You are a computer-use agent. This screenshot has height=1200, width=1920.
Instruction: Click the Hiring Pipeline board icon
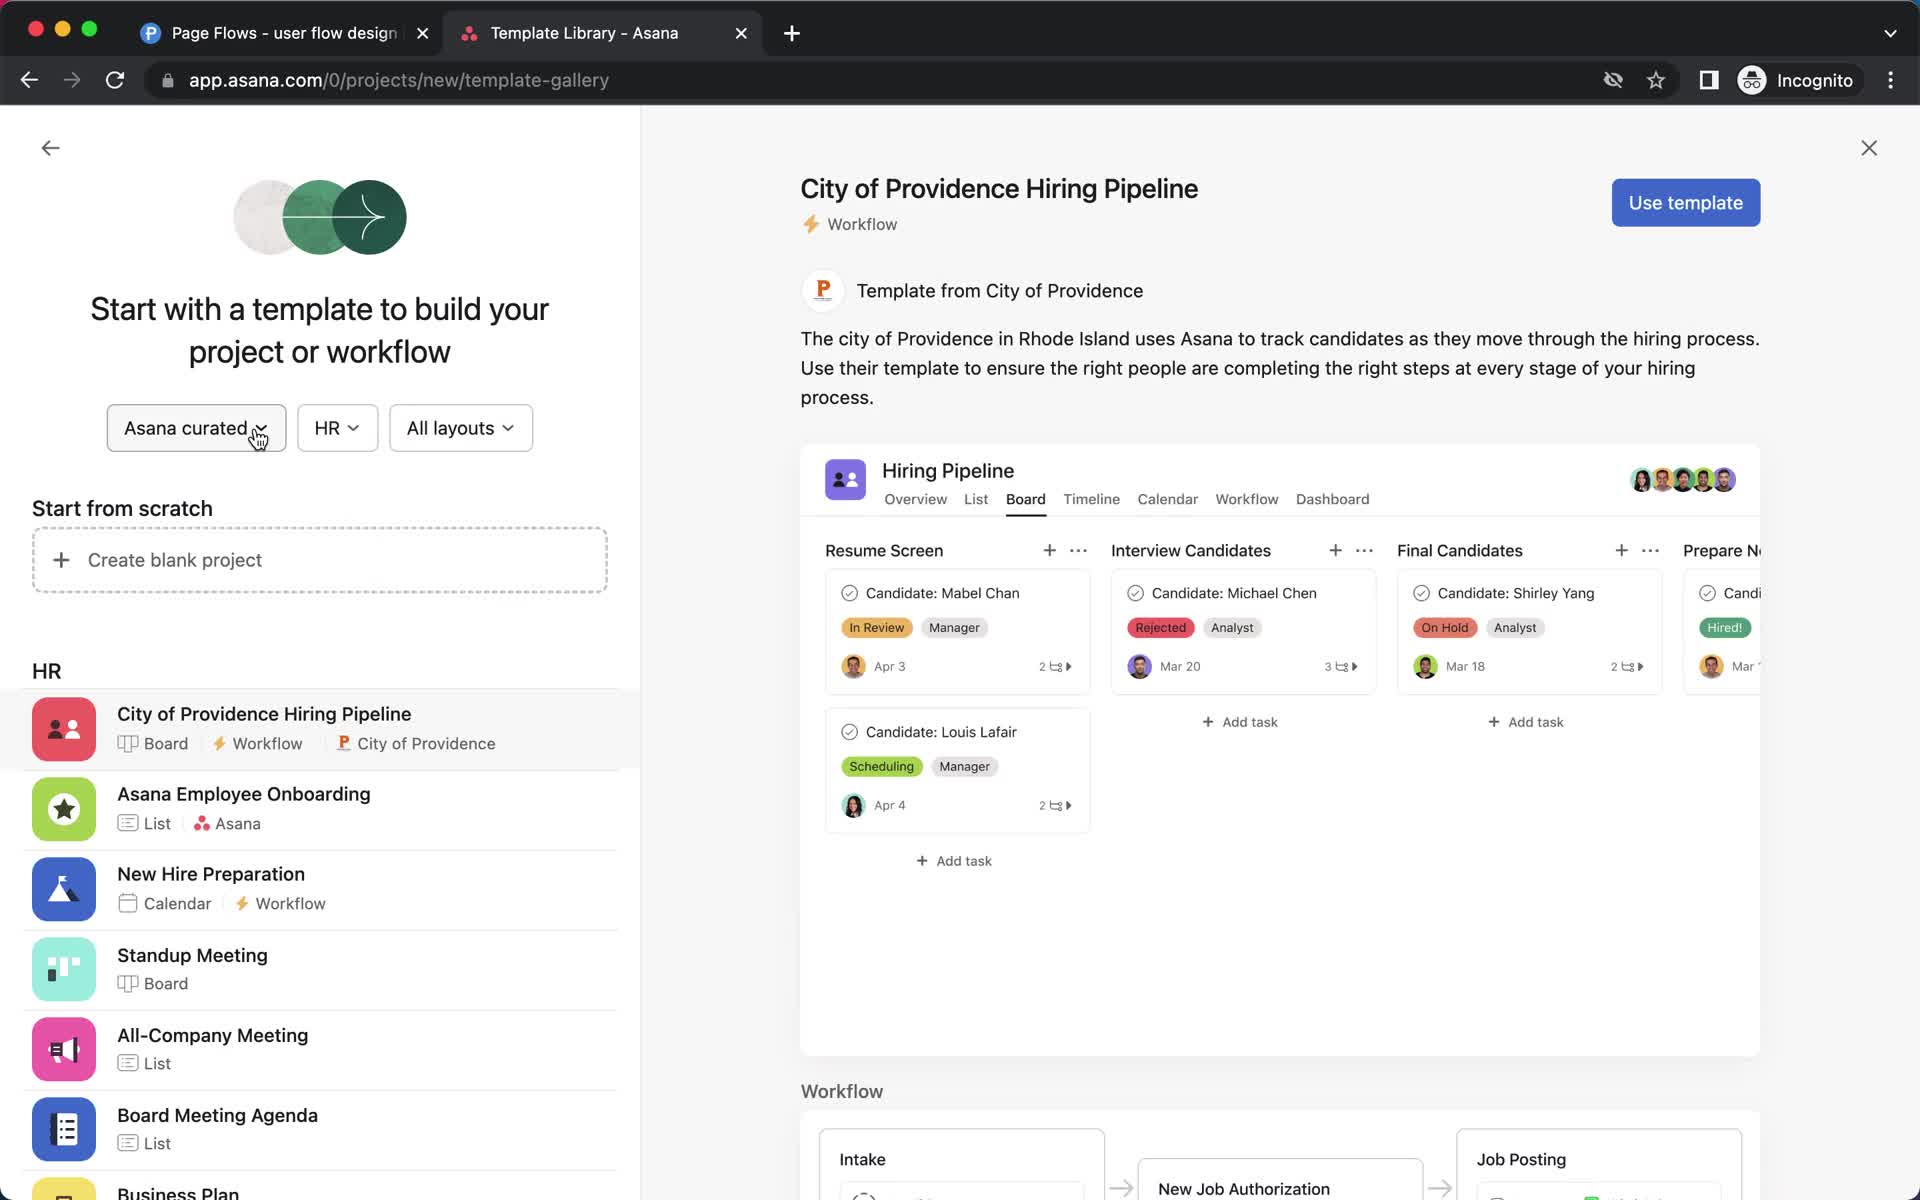click(846, 481)
